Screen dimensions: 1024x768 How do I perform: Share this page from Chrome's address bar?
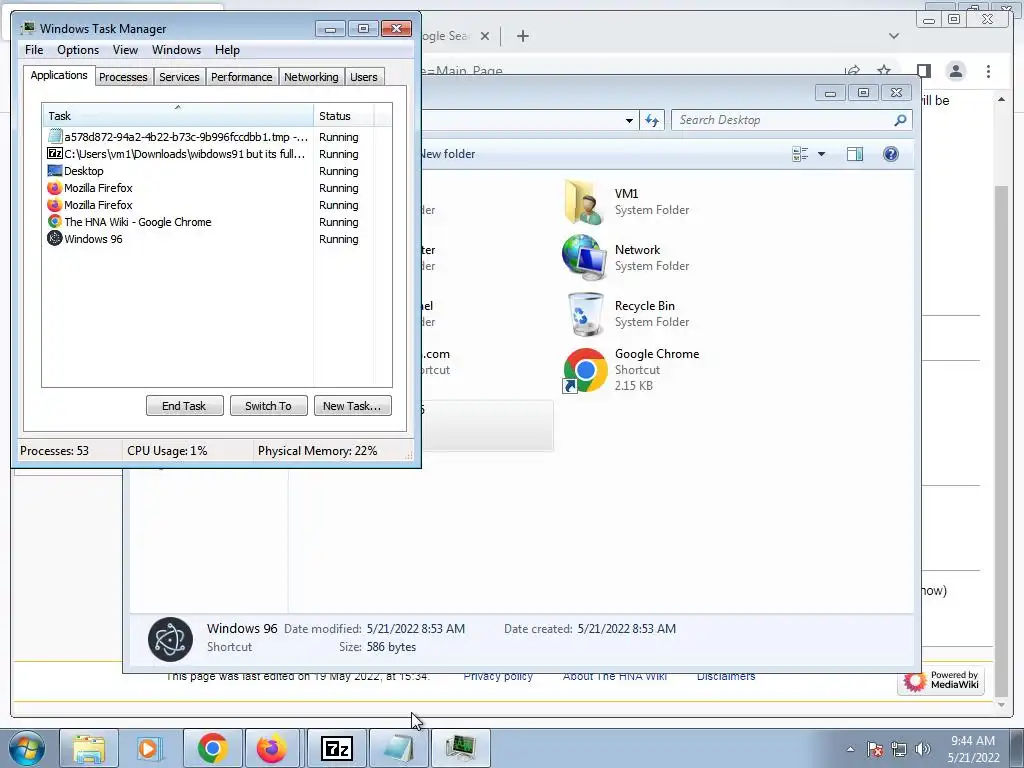(x=852, y=71)
